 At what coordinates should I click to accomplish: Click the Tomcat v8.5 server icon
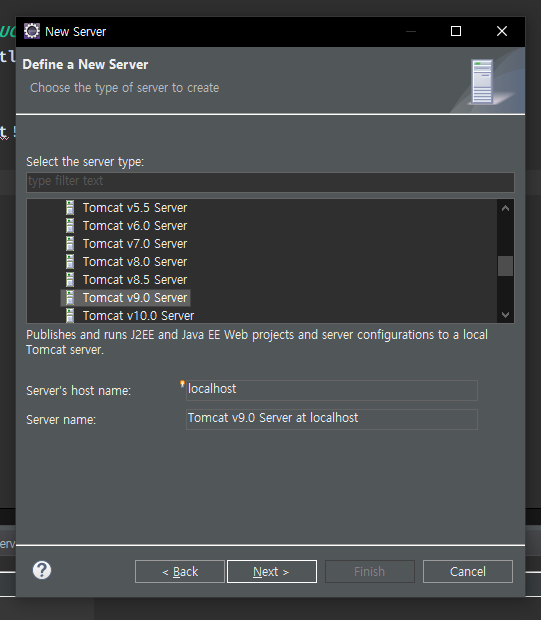click(70, 280)
